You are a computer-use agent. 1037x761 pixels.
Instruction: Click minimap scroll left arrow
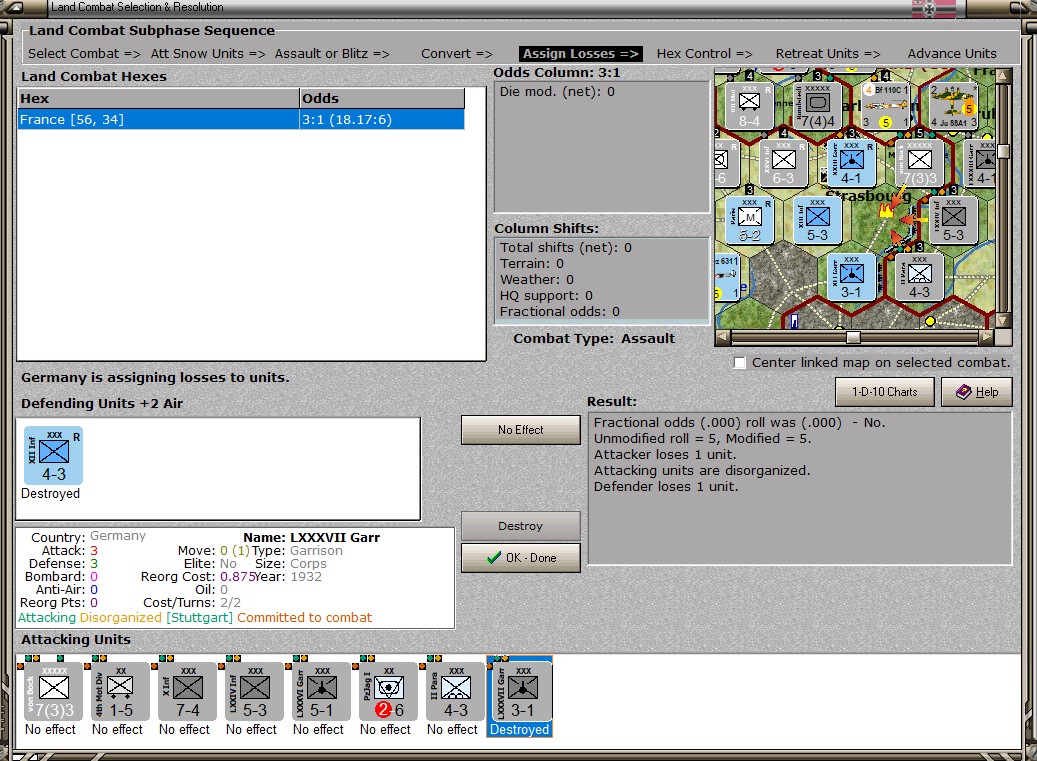[x=722, y=337]
